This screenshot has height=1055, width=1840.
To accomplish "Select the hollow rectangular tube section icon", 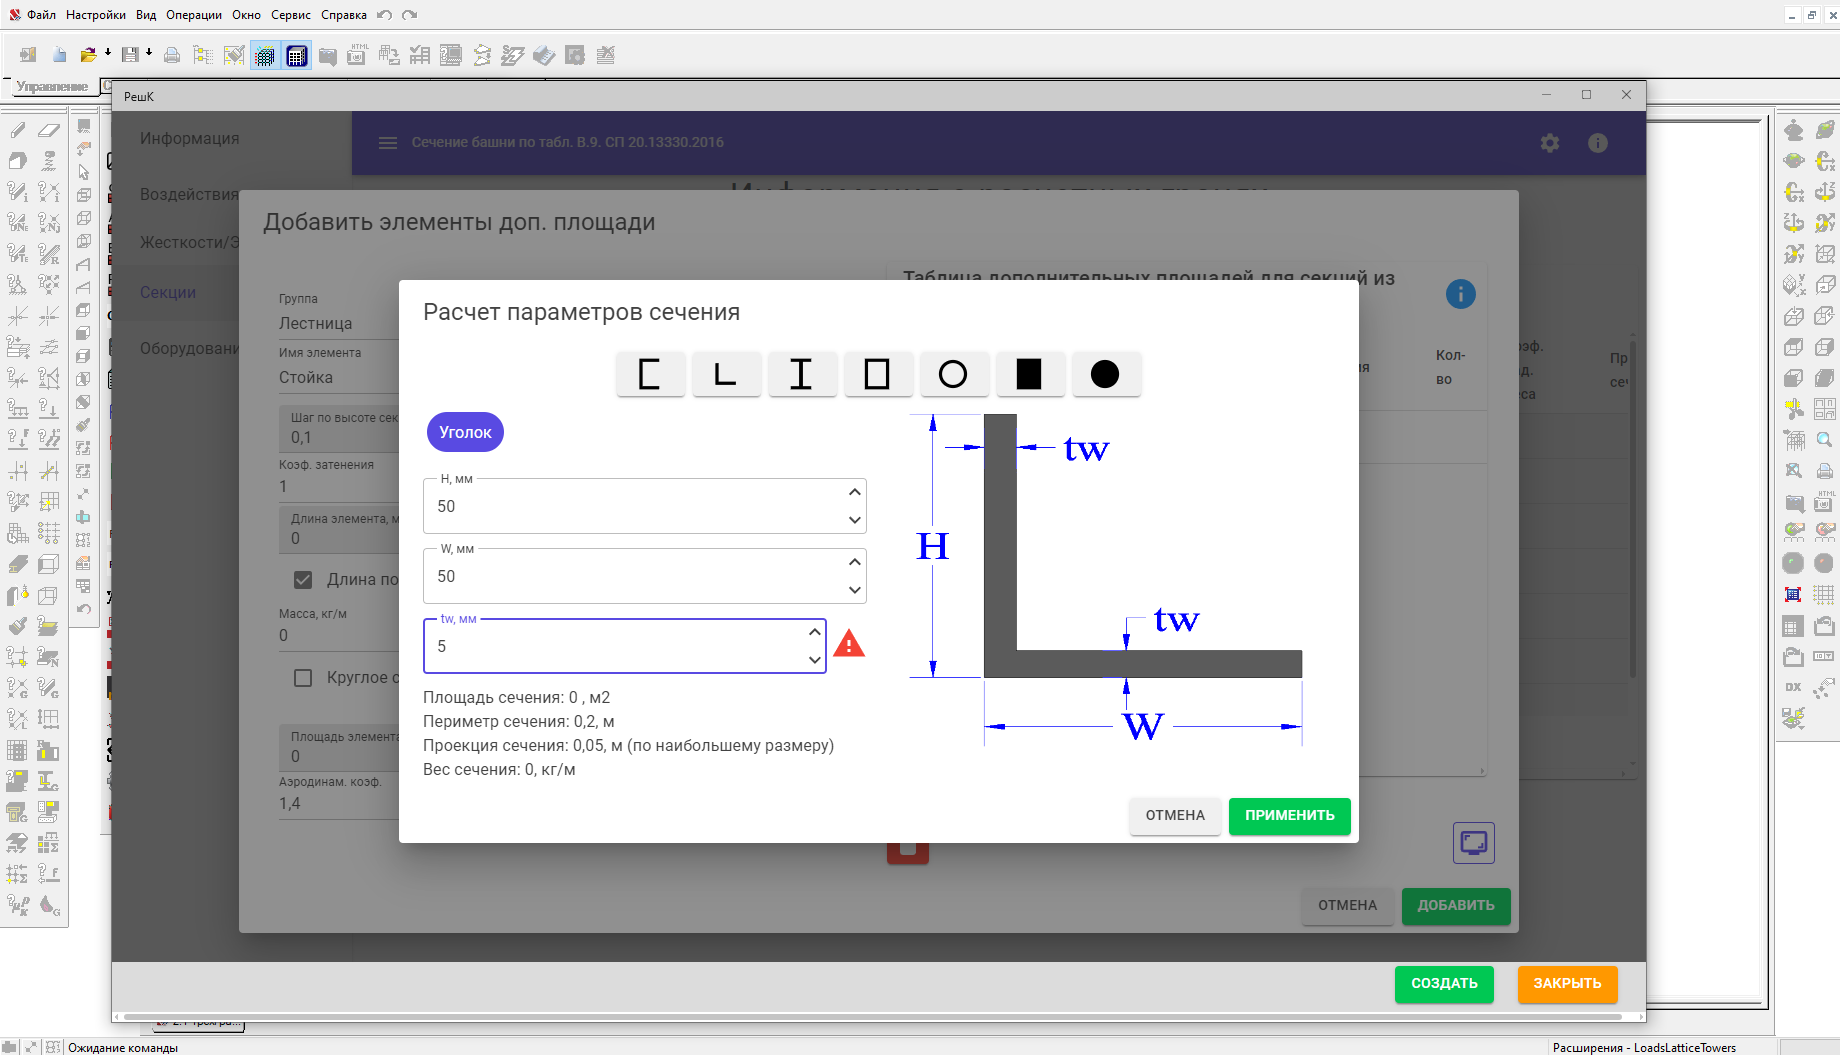I will point(878,374).
